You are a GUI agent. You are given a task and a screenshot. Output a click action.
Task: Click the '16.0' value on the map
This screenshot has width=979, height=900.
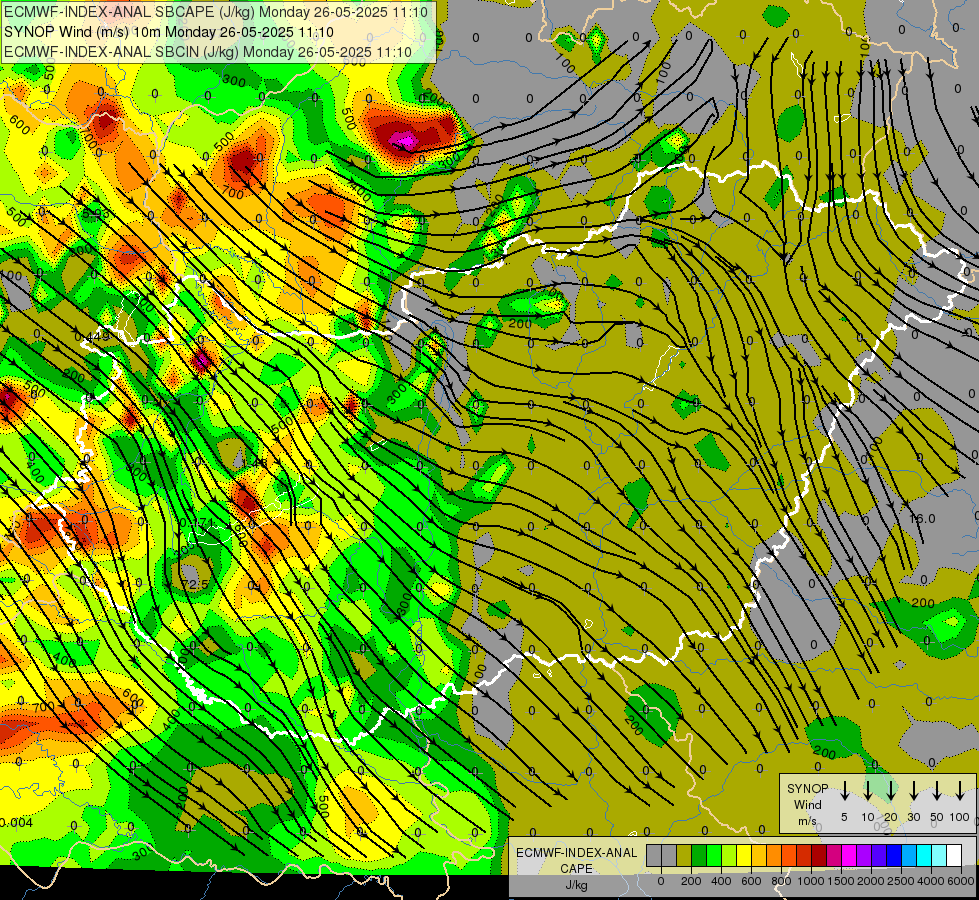[x=922, y=518]
